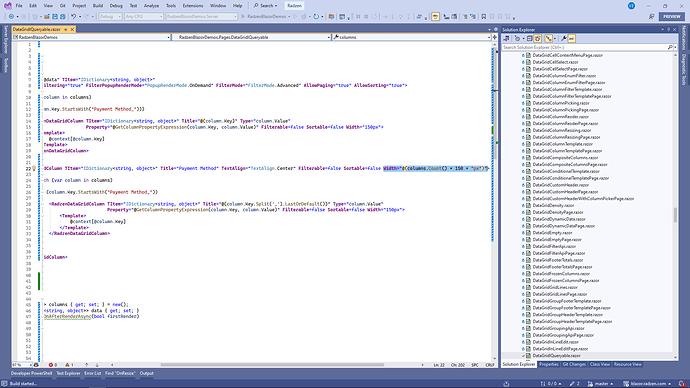Click the errors count indicator in editor status
The height and width of the screenshot is (388, 690).
(x=53, y=365)
